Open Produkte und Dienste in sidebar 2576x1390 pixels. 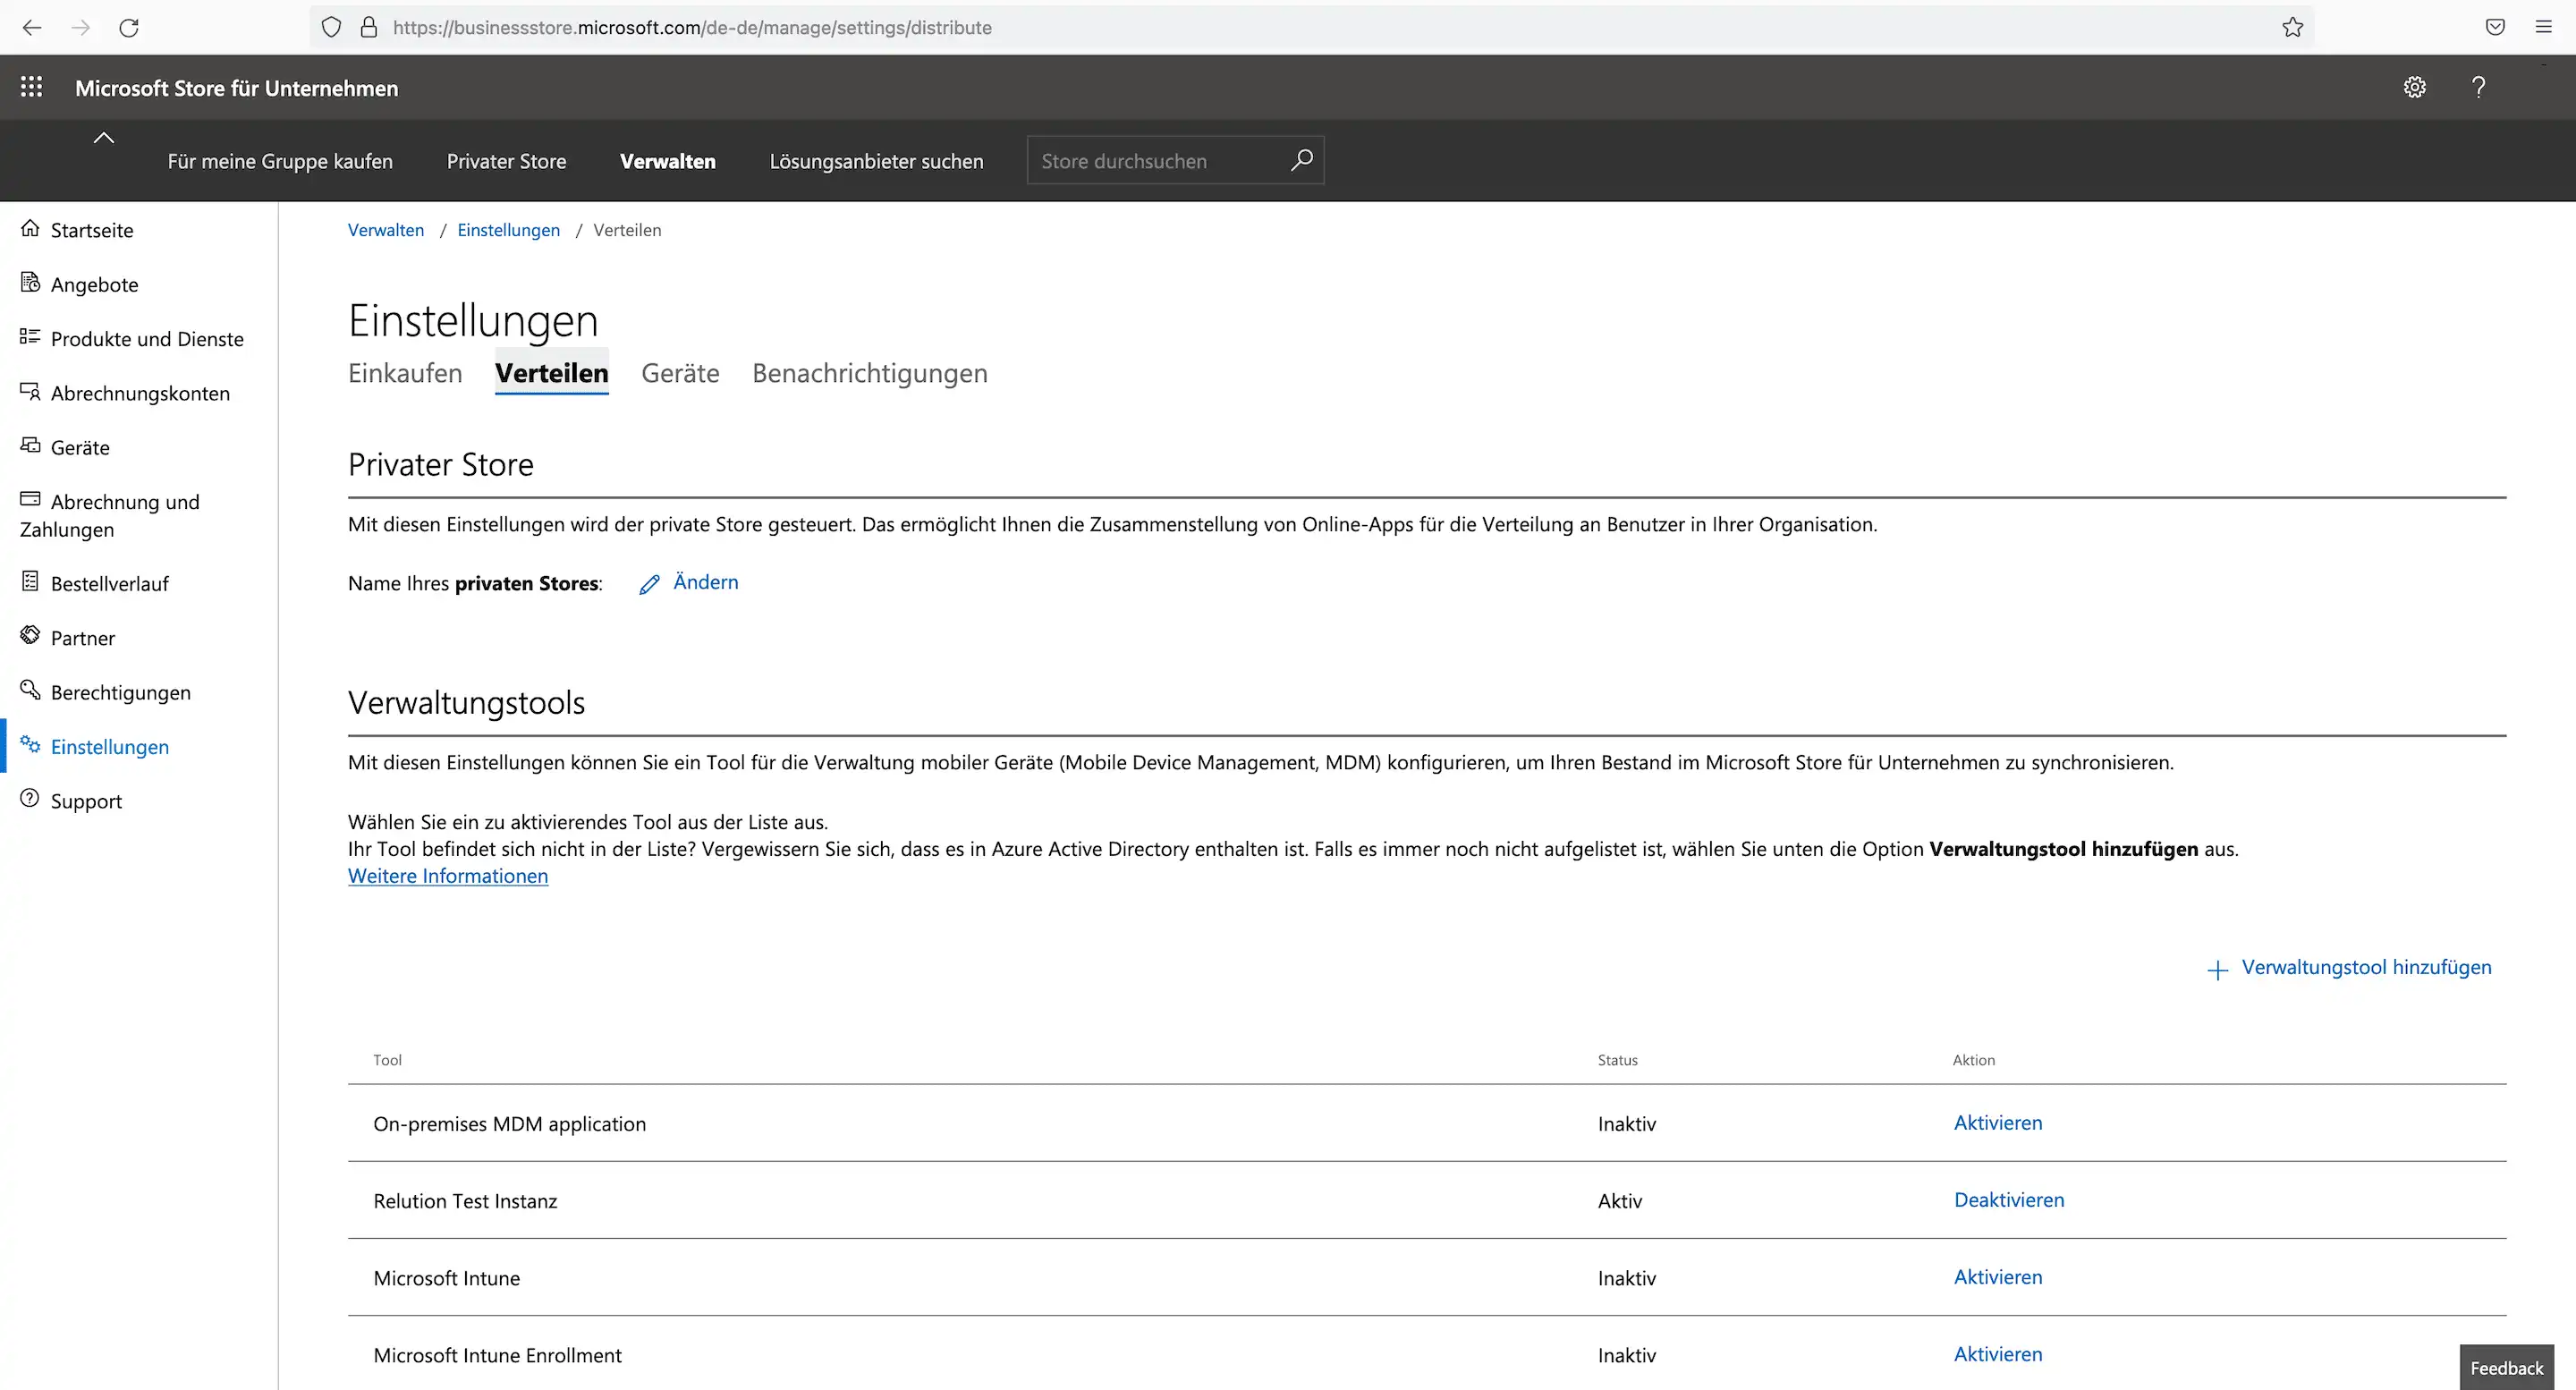pyautogui.click(x=147, y=339)
